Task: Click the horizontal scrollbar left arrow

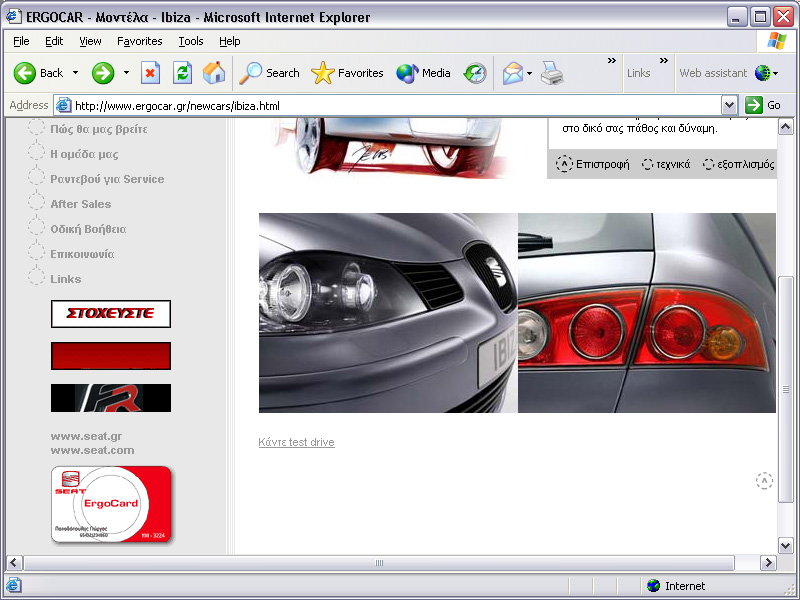Action: pyautogui.click(x=14, y=563)
